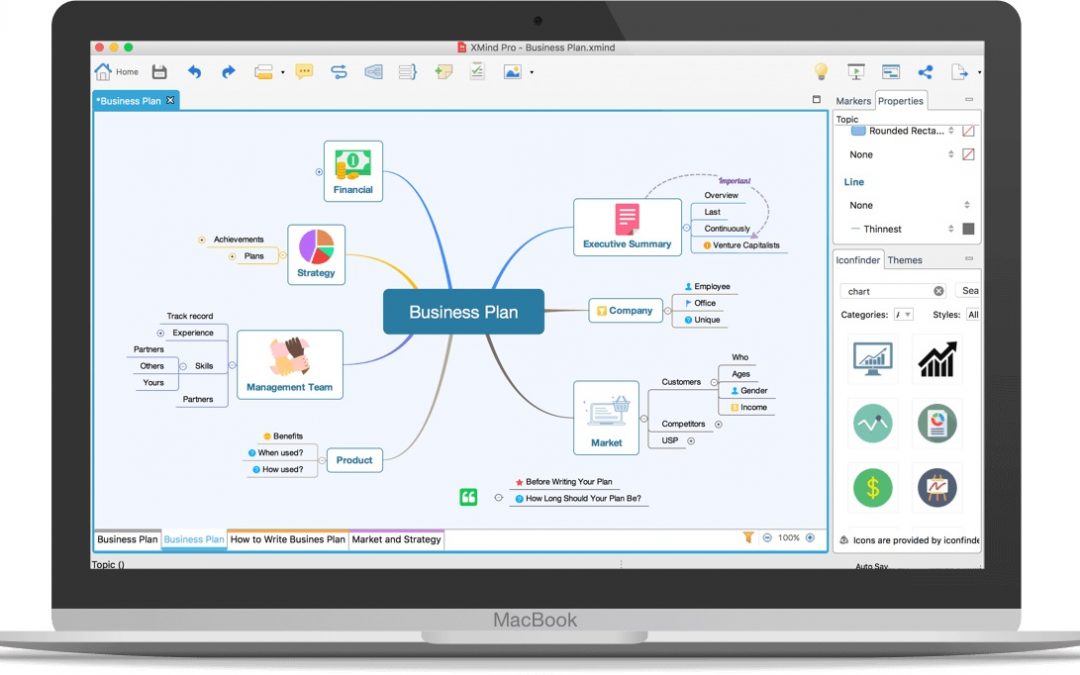Start brainstorming with the lightbulb icon
The width and height of the screenshot is (1080, 675).
point(821,71)
